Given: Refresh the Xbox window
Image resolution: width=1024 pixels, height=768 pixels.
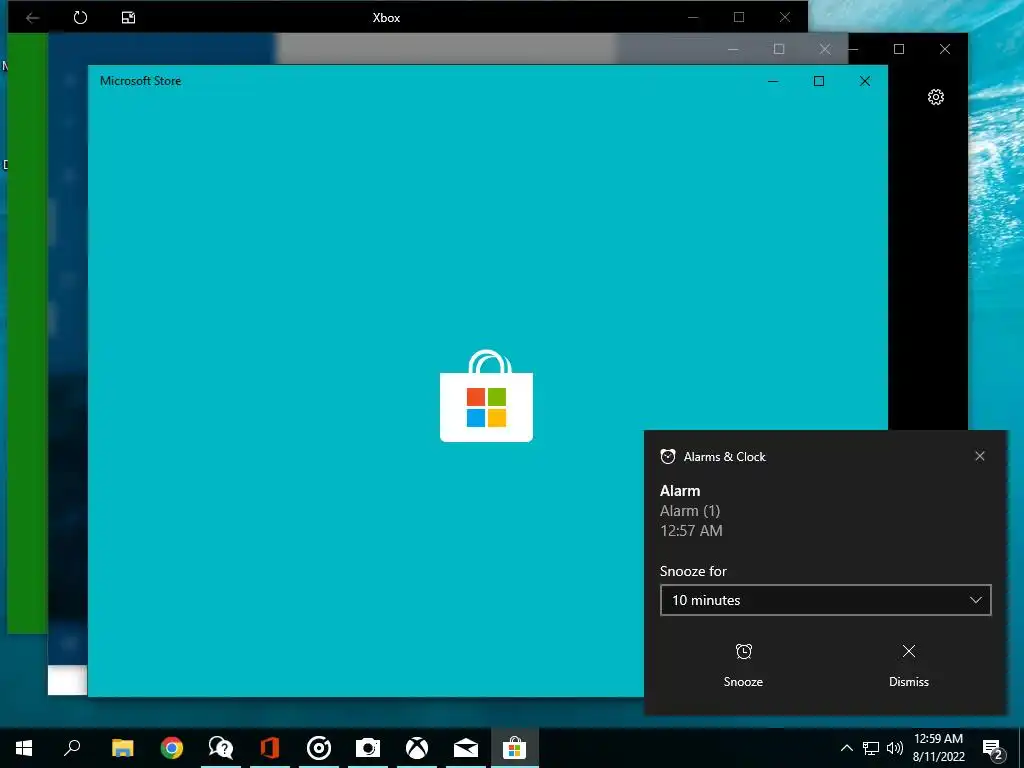Looking at the screenshot, I should coord(80,18).
